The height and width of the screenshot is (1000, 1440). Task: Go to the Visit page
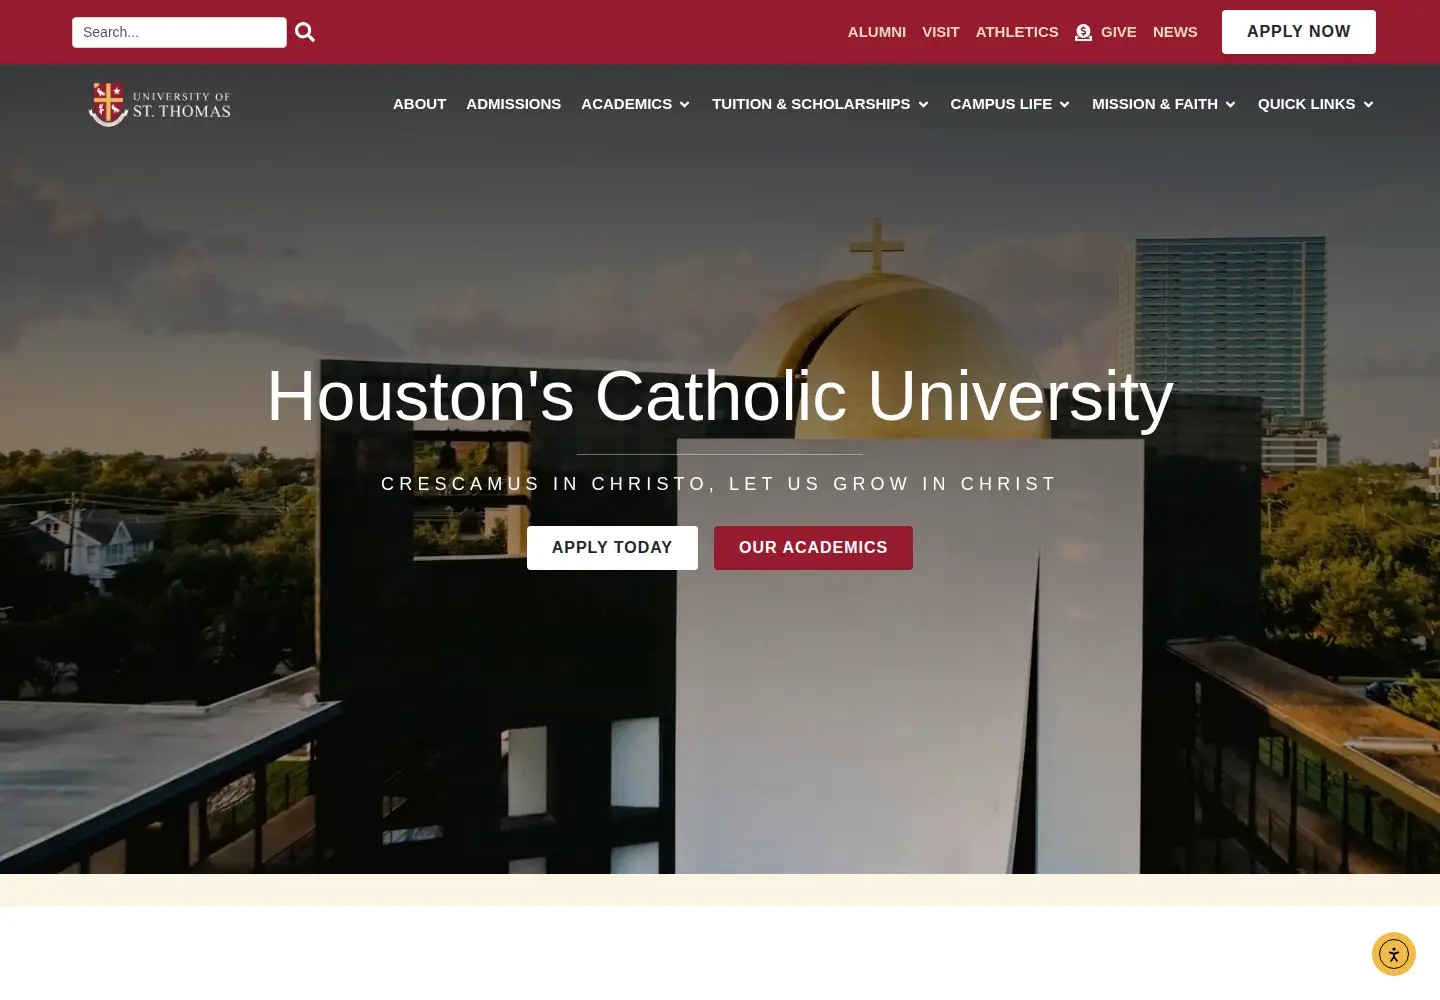click(941, 32)
